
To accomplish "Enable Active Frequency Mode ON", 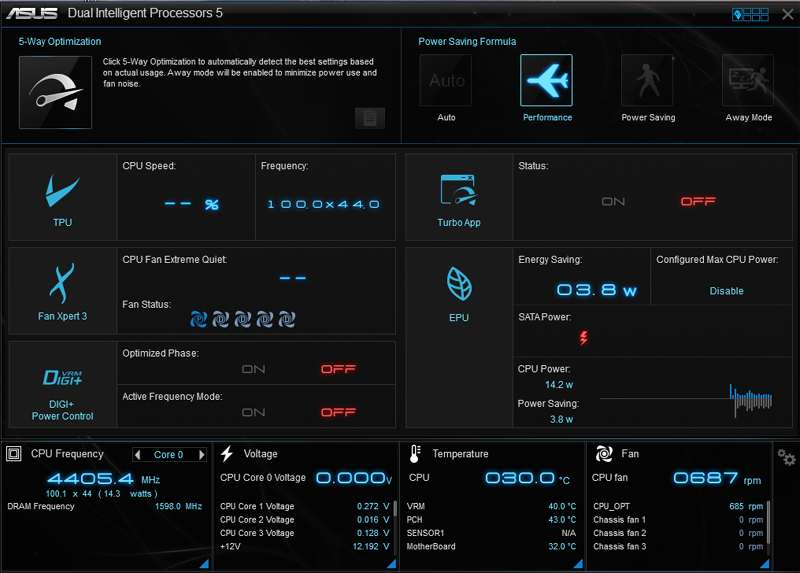I will [x=253, y=412].
